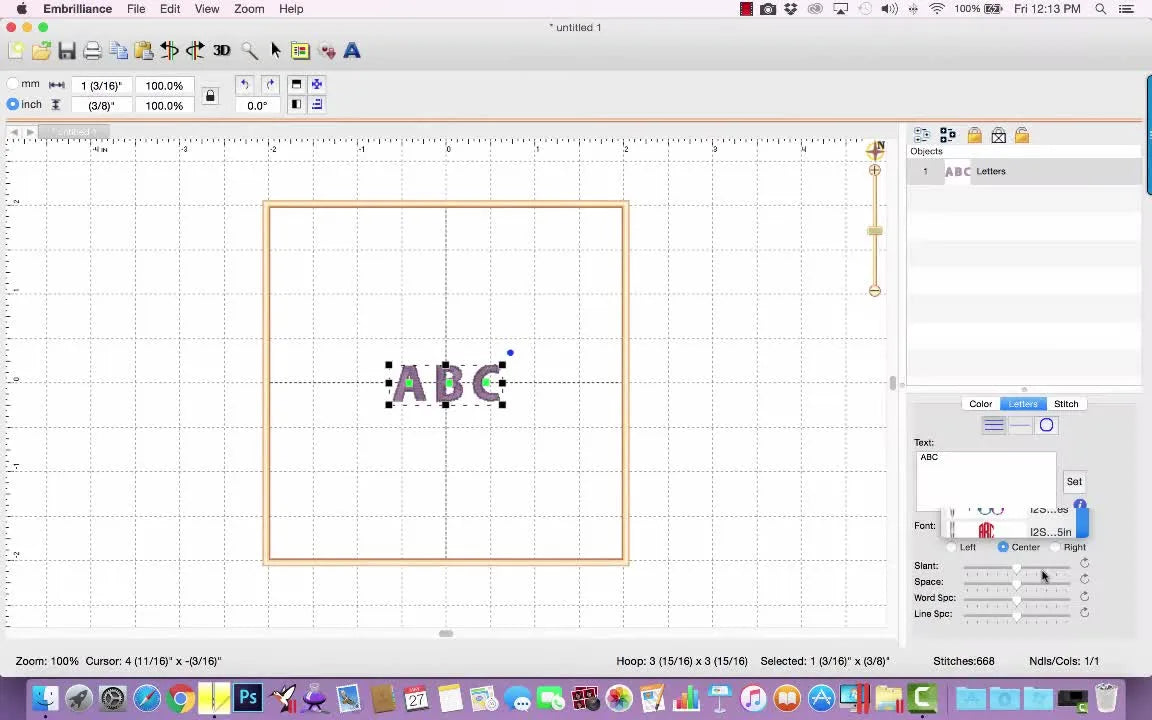Viewport: 1152px width, 720px height.
Task: Click the width field showing 1 (3/16)"
Action: pyautogui.click(x=101, y=85)
